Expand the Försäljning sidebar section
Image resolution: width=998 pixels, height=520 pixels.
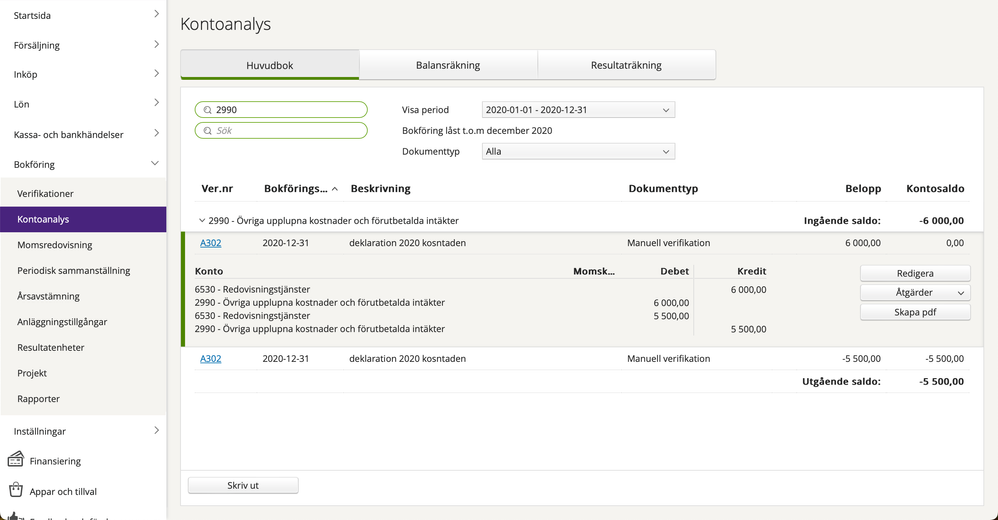click(156, 44)
